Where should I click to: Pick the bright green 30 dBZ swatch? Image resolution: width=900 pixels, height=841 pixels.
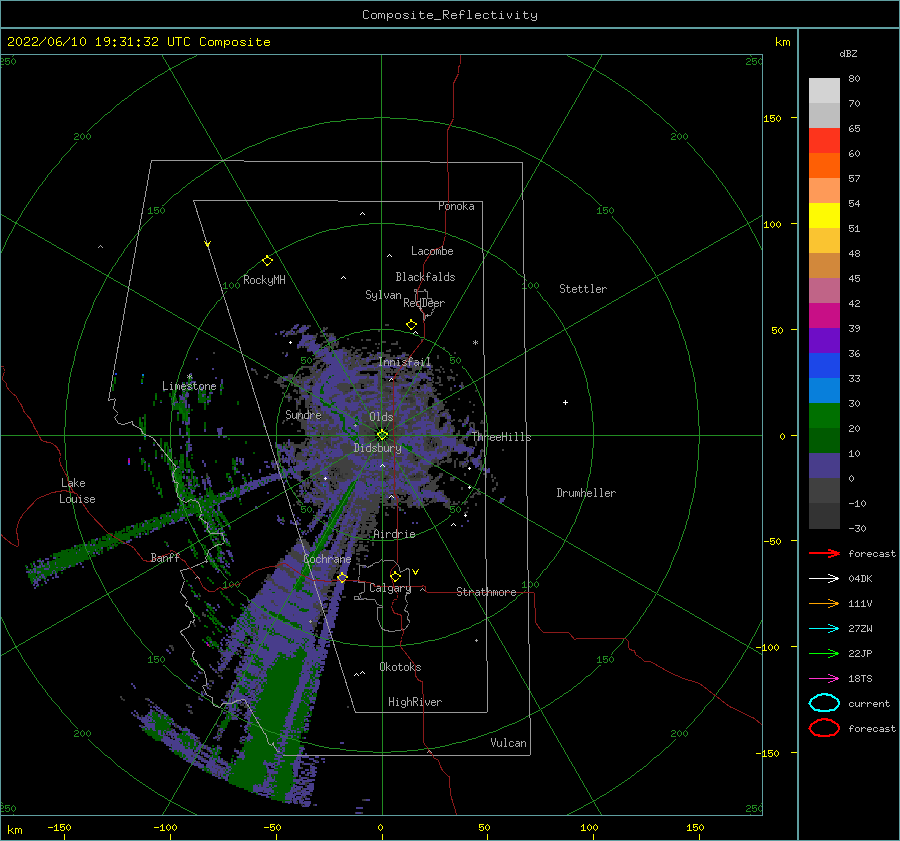[x=824, y=416]
